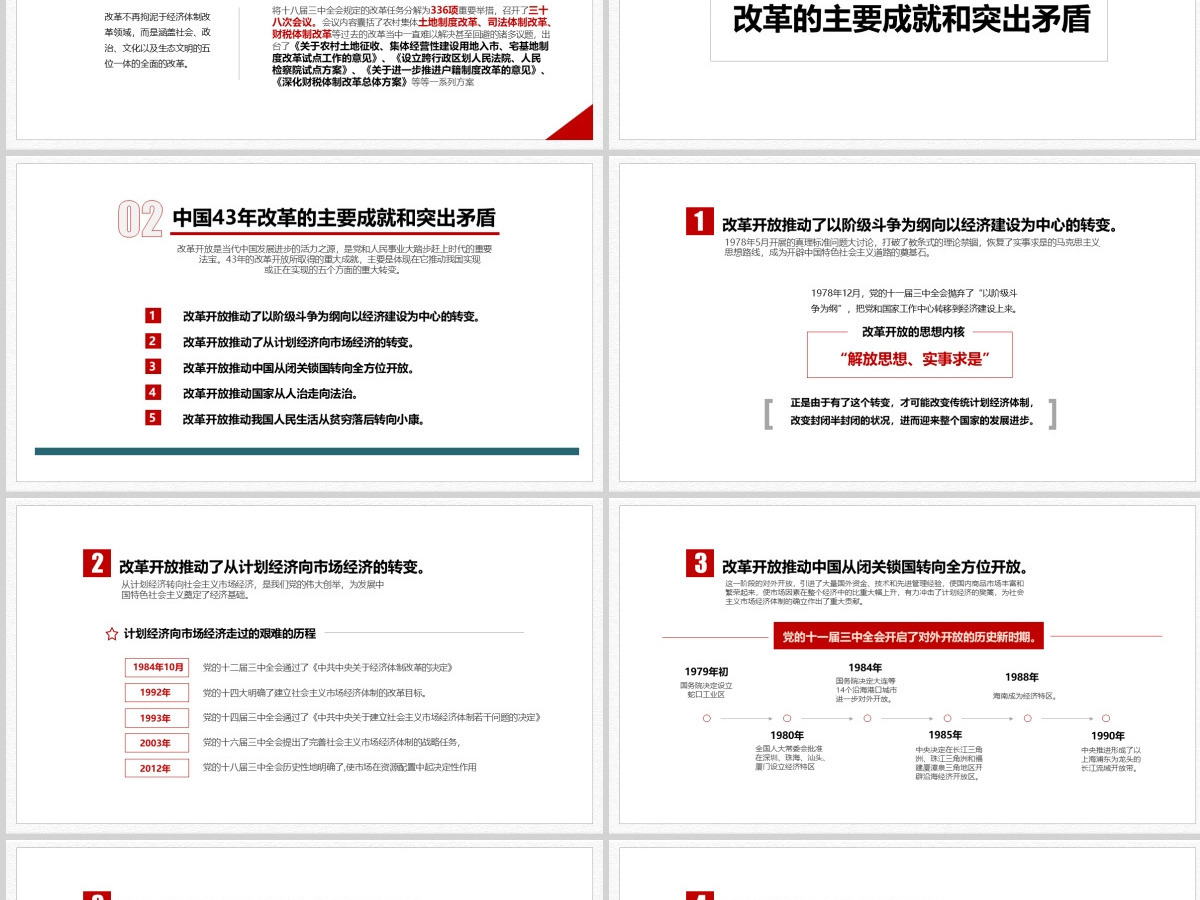The width and height of the screenshot is (1200, 900).
Task: Click the red banner 党的十一届三中全会开启了对外开放的历史新时期
Action: tap(908, 635)
